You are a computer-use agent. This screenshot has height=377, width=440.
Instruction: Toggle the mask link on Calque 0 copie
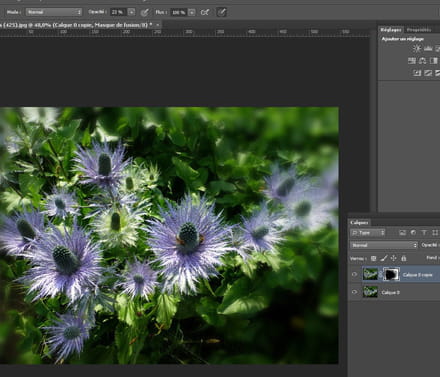click(x=381, y=274)
